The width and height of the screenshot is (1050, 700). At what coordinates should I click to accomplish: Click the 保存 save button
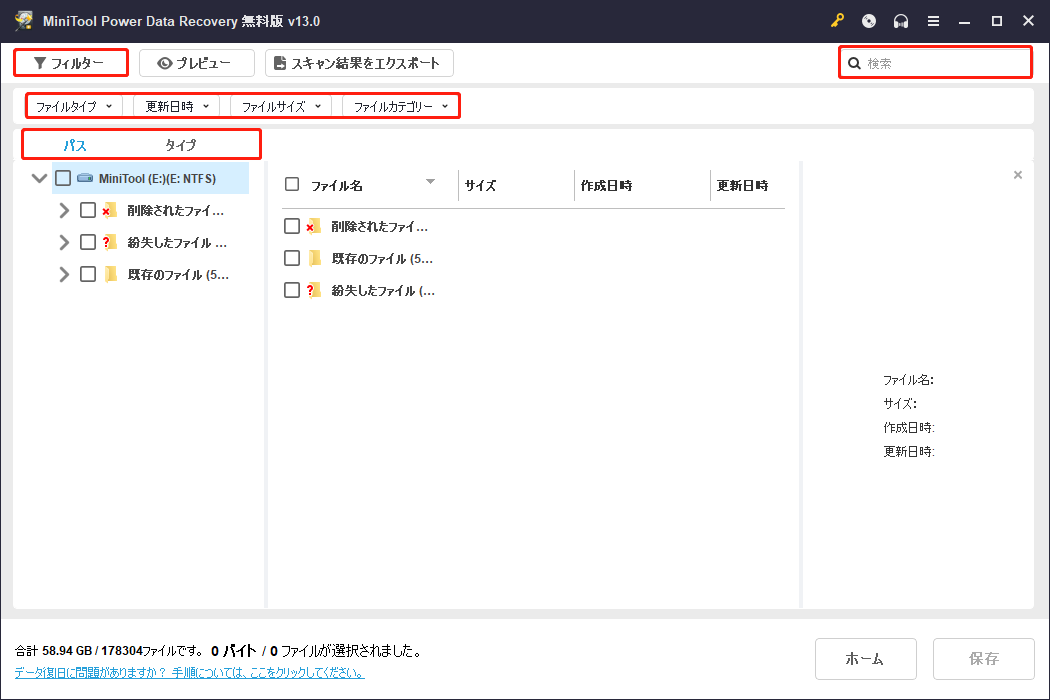(984, 659)
